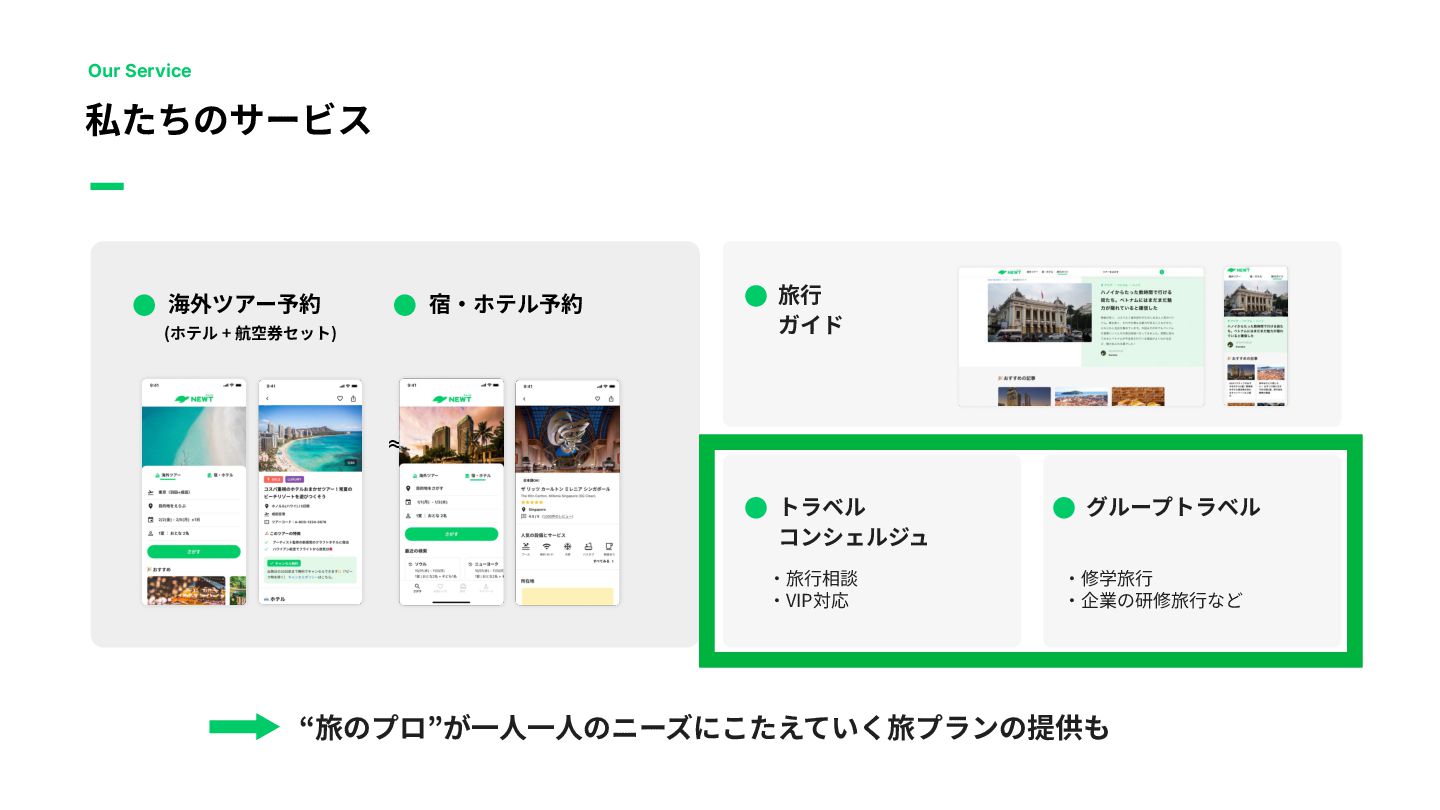Tap the magnifier icon in hotel phone bottom bar

[x=417, y=586]
